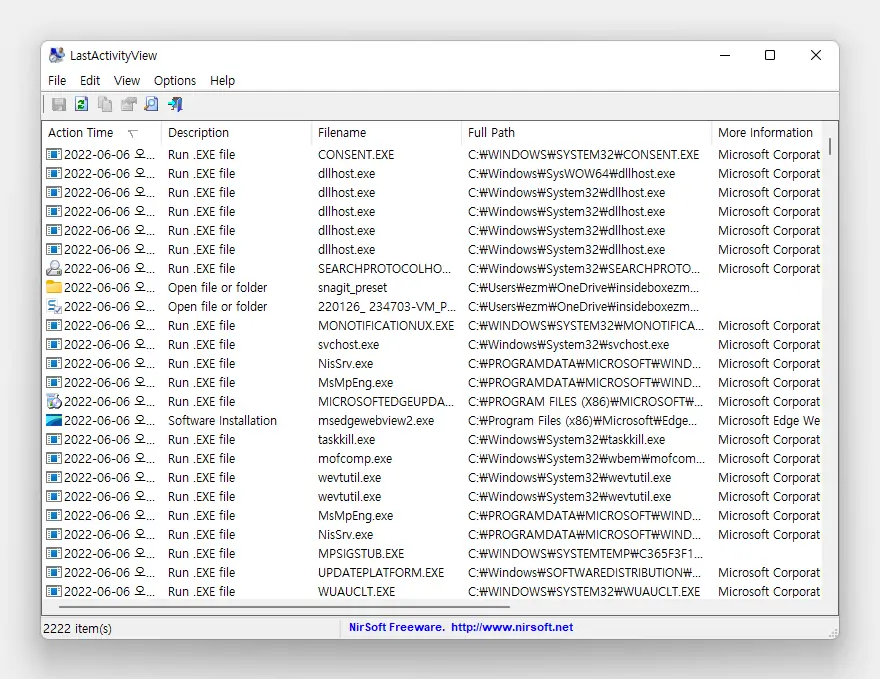The image size is (880, 679).
Task: Sort list by Filename column header
Action: click(x=342, y=133)
